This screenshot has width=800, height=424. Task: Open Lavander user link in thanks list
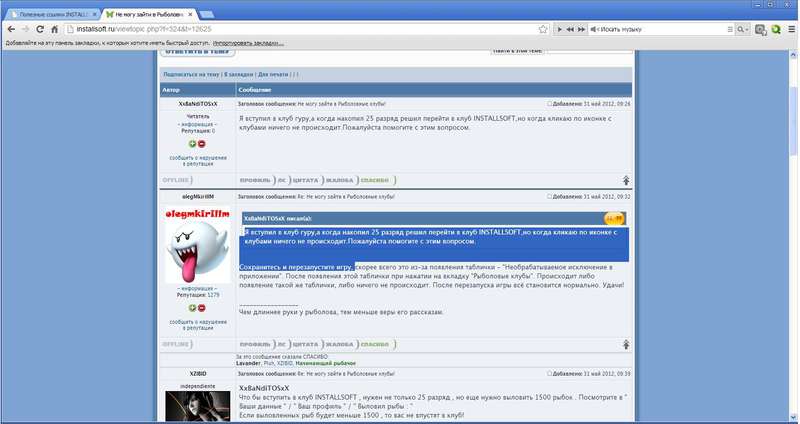[x=248, y=363]
